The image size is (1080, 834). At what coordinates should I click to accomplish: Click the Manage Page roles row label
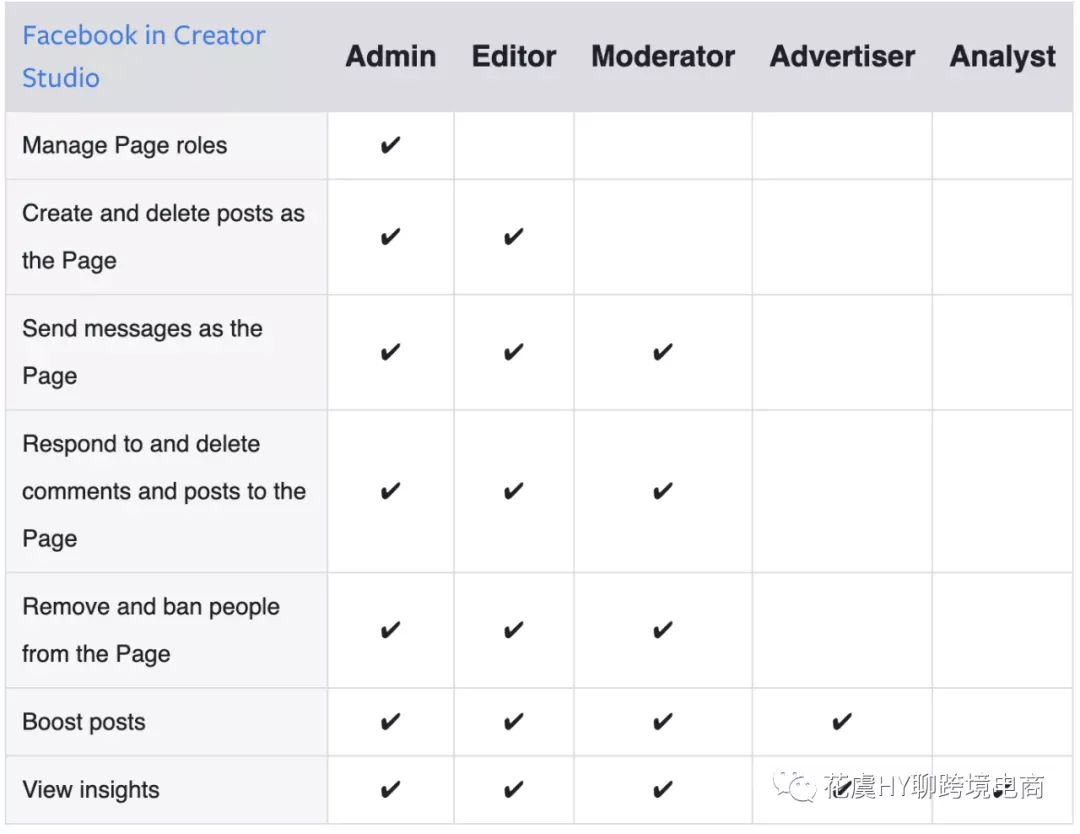[125, 146]
